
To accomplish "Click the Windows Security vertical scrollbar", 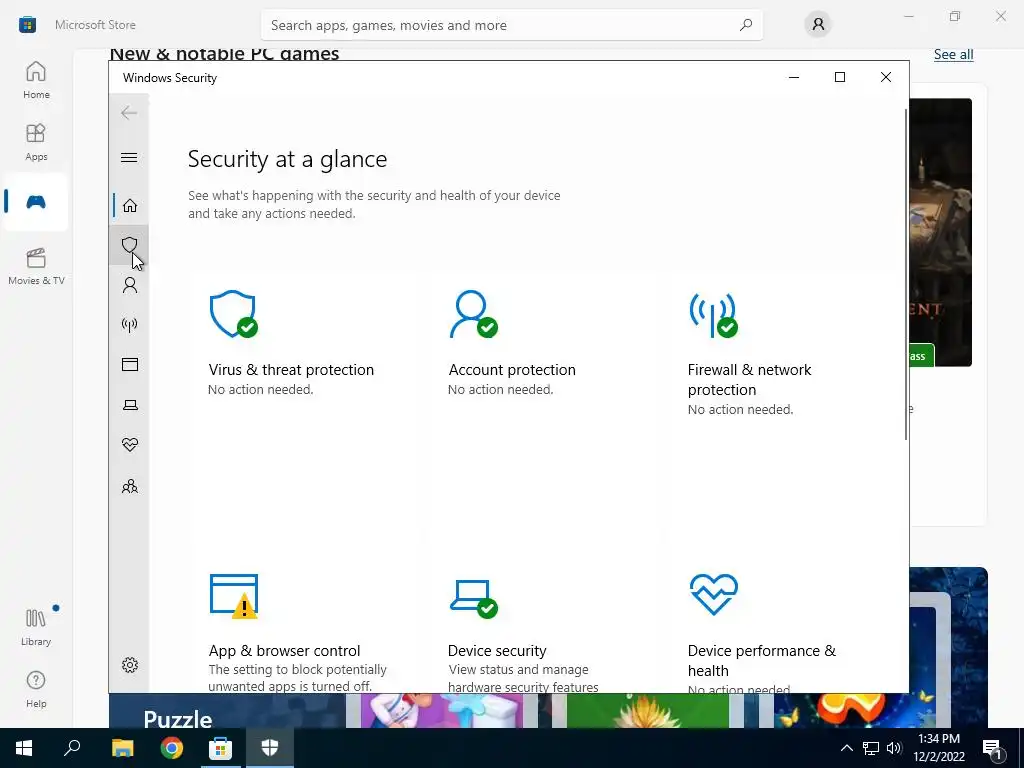I will click(x=906, y=274).
